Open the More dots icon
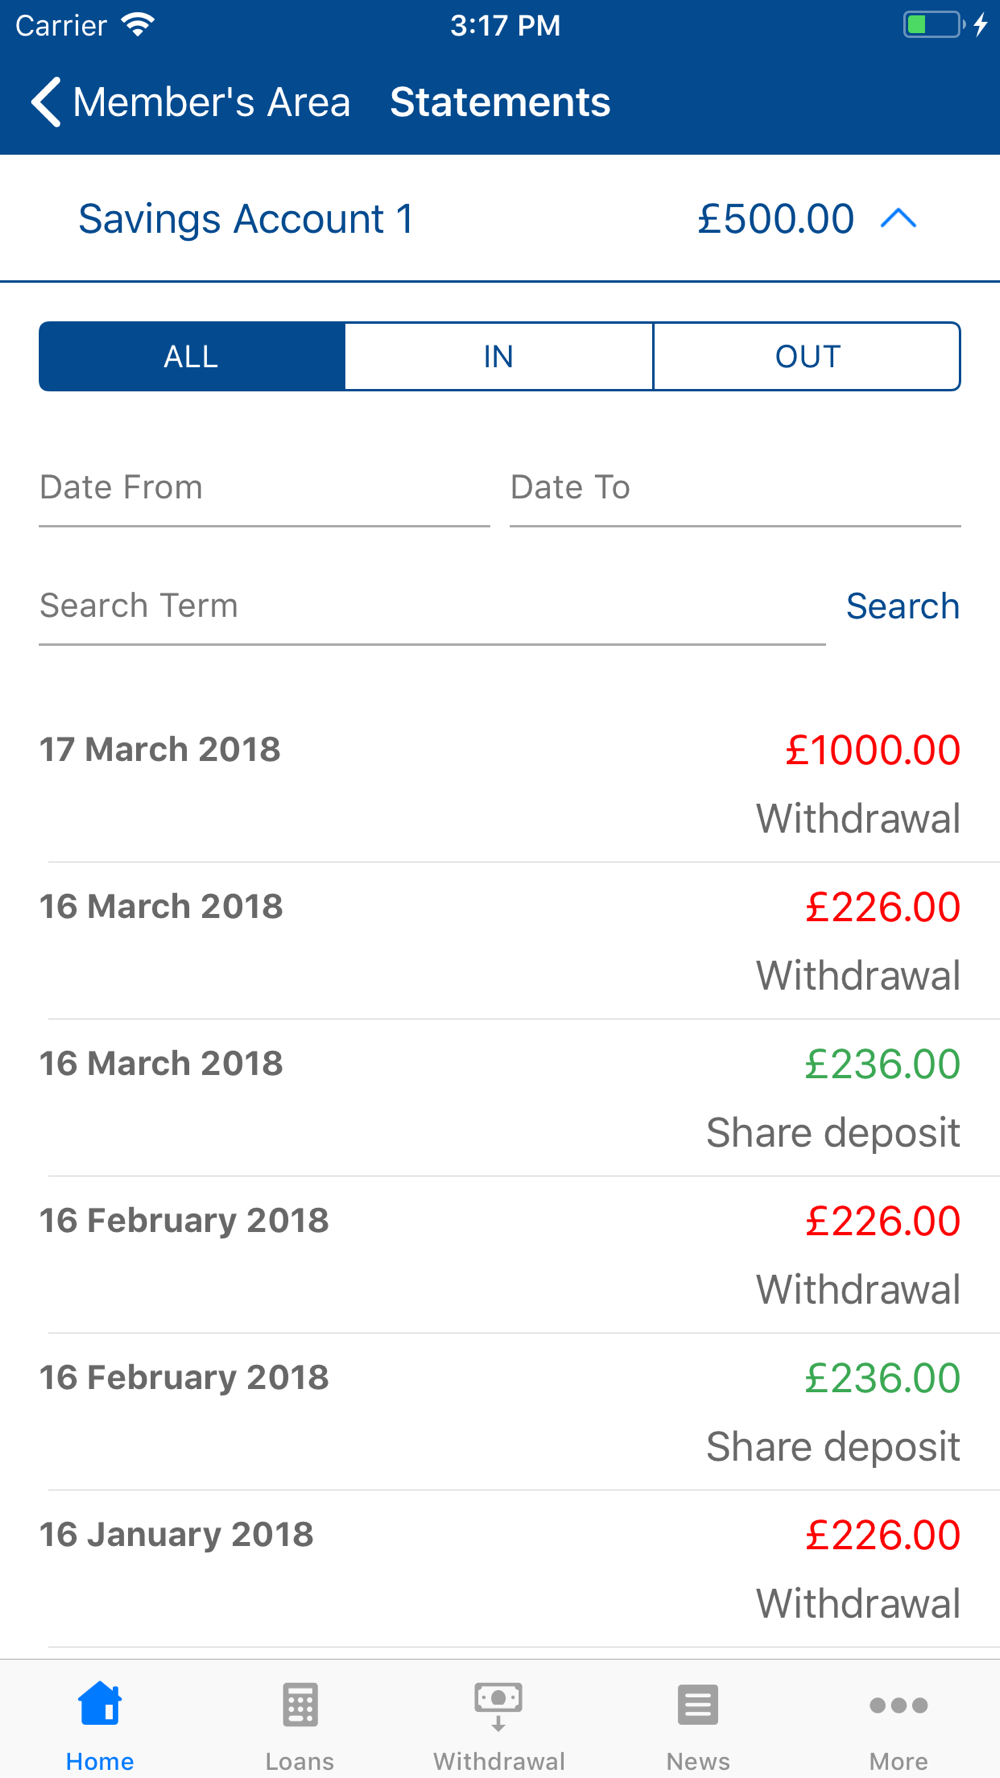The height and width of the screenshot is (1778, 1000). click(x=899, y=1705)
